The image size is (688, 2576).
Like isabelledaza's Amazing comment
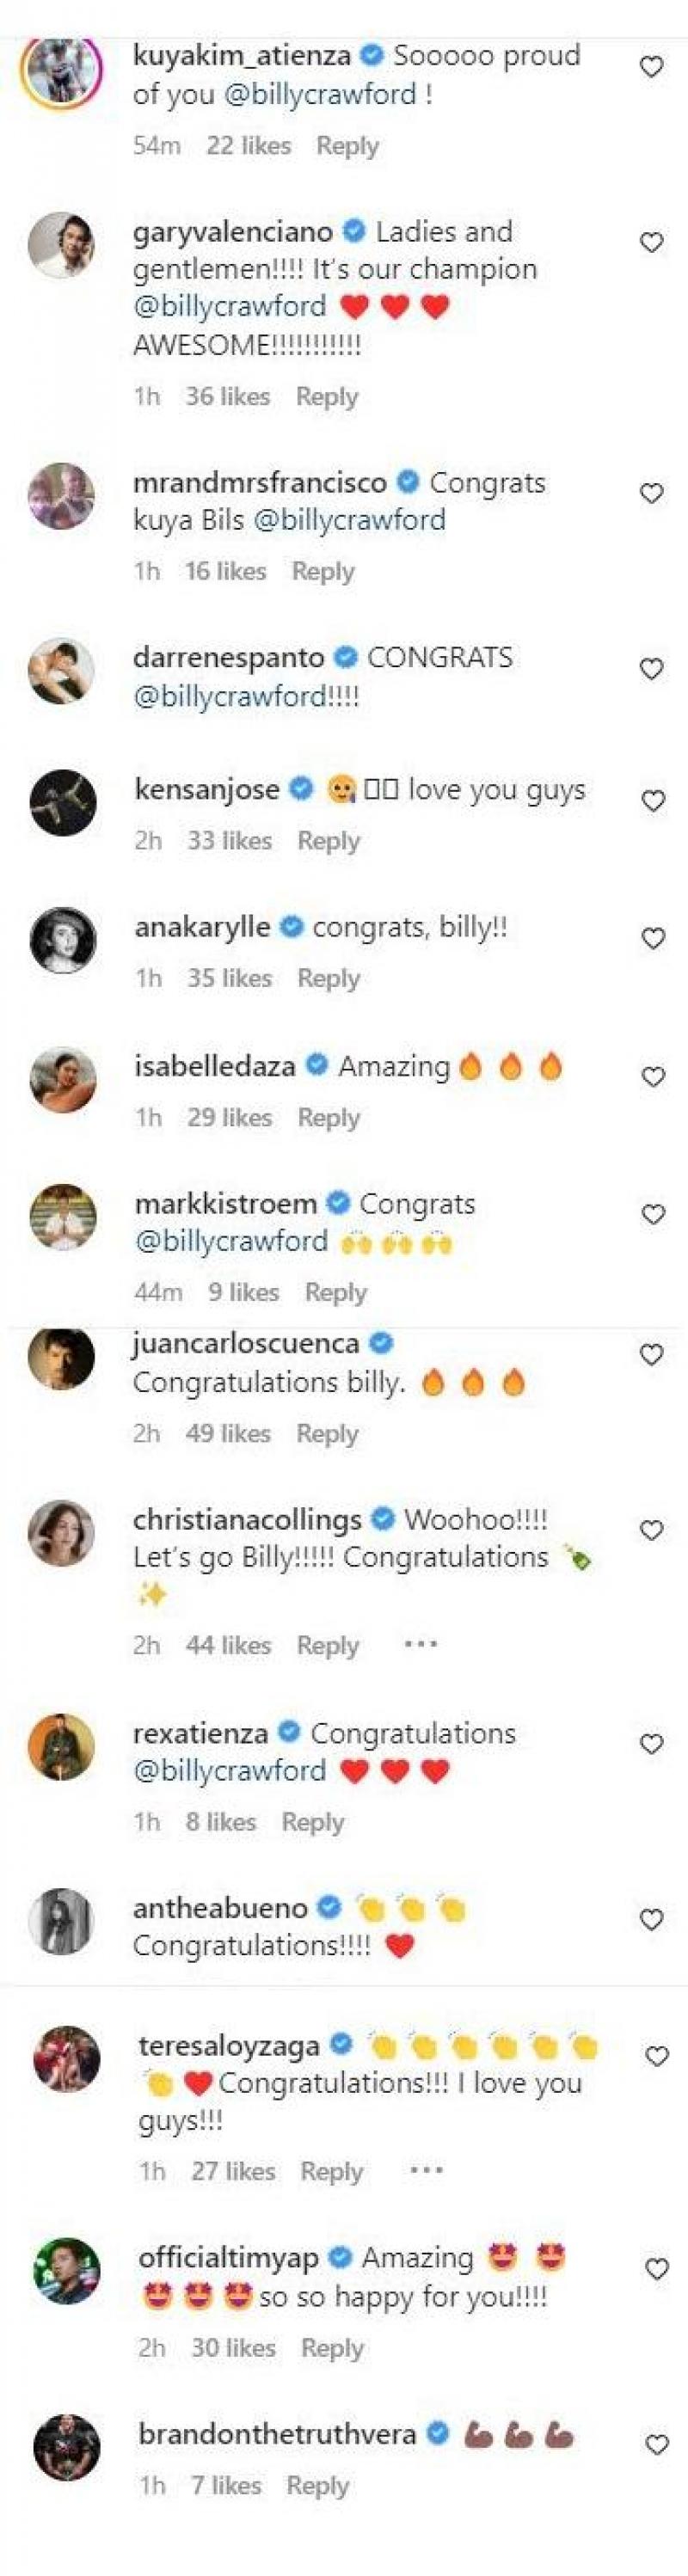tap(653, 1077)
